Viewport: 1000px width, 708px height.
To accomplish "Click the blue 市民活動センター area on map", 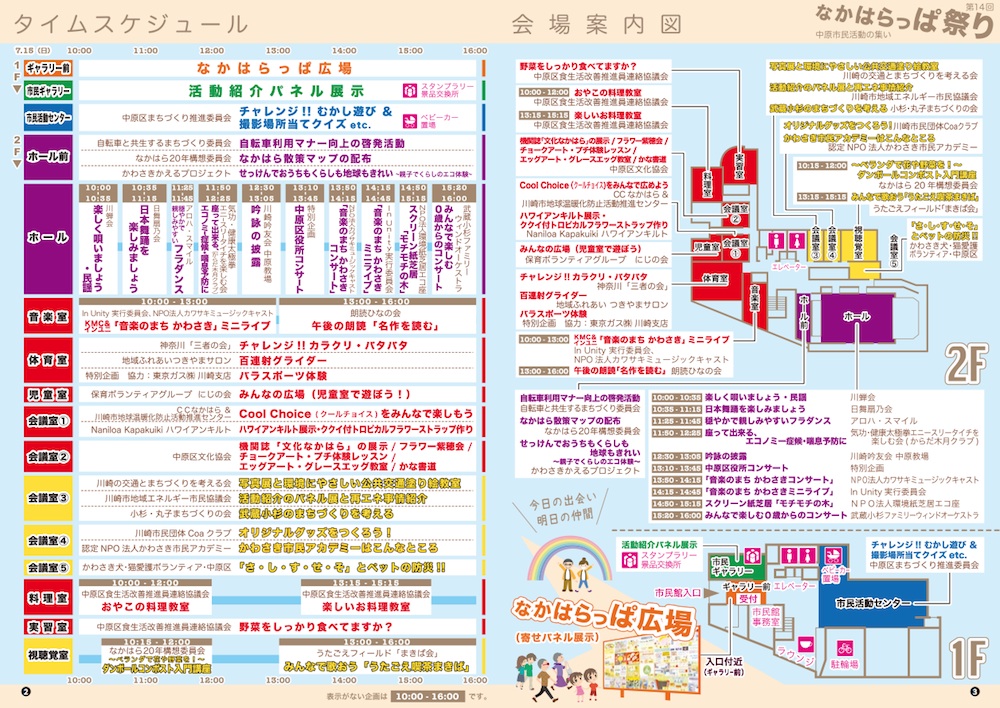I will pyautogui.click(x=871, y=602).
